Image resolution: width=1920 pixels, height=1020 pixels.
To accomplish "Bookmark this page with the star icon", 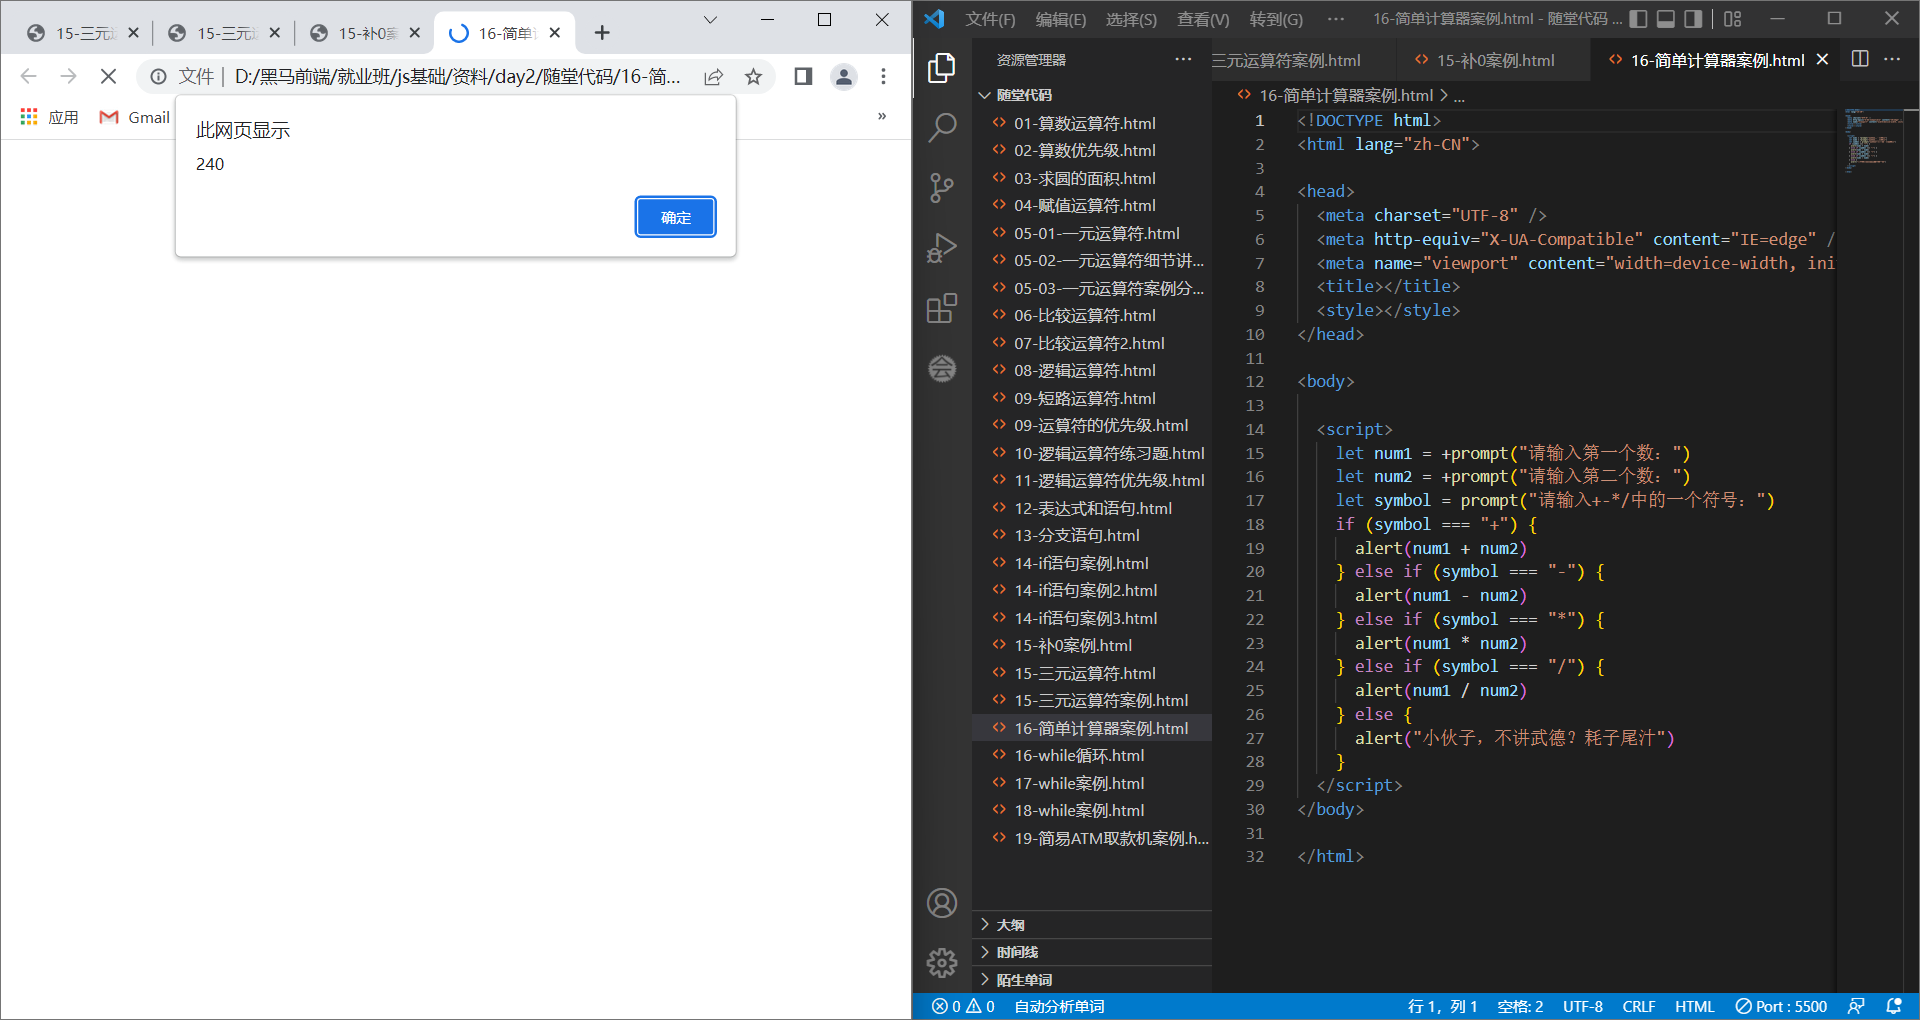I will point(753,77).
